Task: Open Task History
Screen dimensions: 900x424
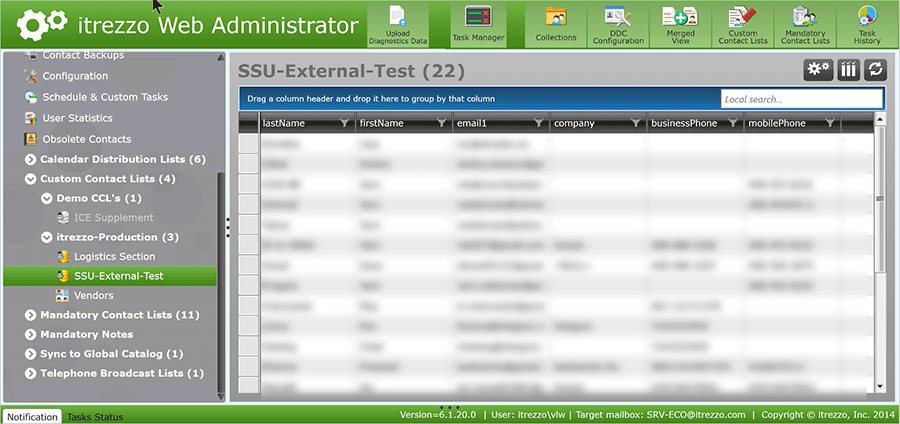Action: [x=867, y=25]
